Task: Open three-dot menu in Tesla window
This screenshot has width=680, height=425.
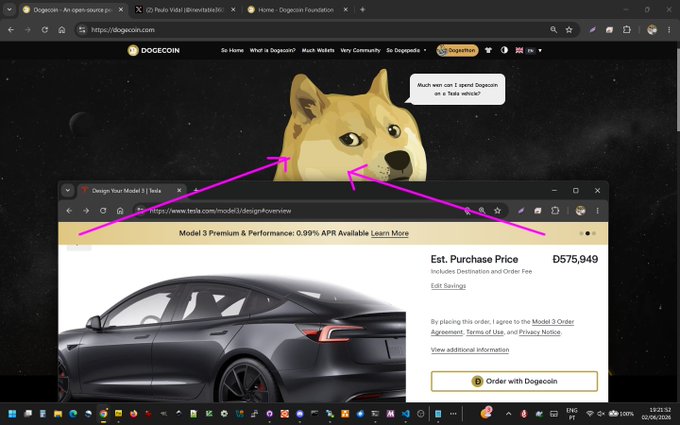Action: (x=597, y=211)
